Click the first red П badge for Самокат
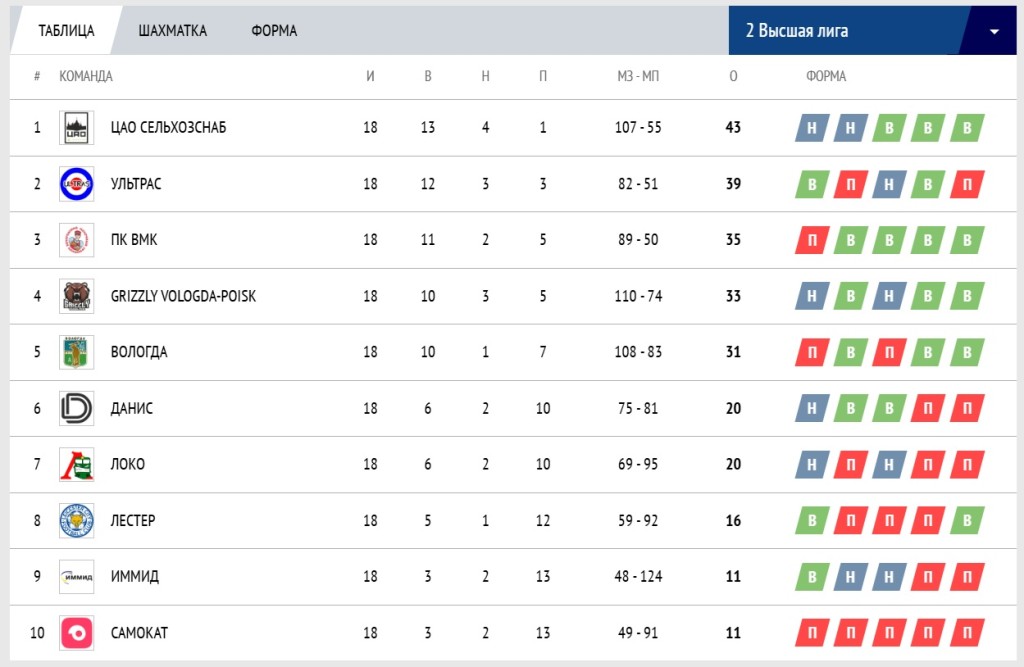This screenshot has height=667, width=1024. 812,632
